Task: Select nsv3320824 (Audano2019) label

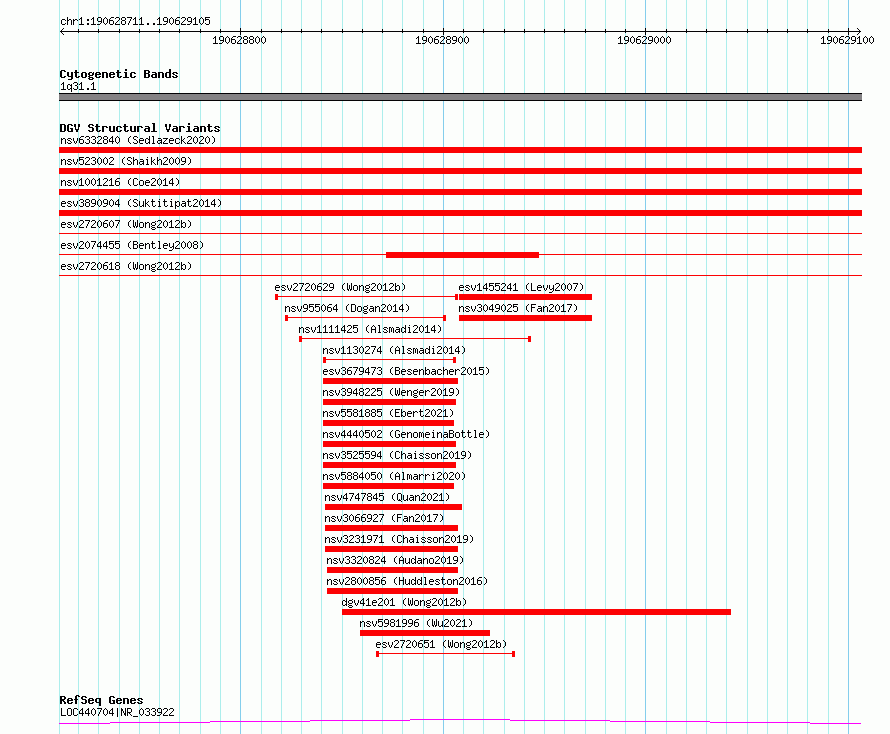Action: coord(395,560)
